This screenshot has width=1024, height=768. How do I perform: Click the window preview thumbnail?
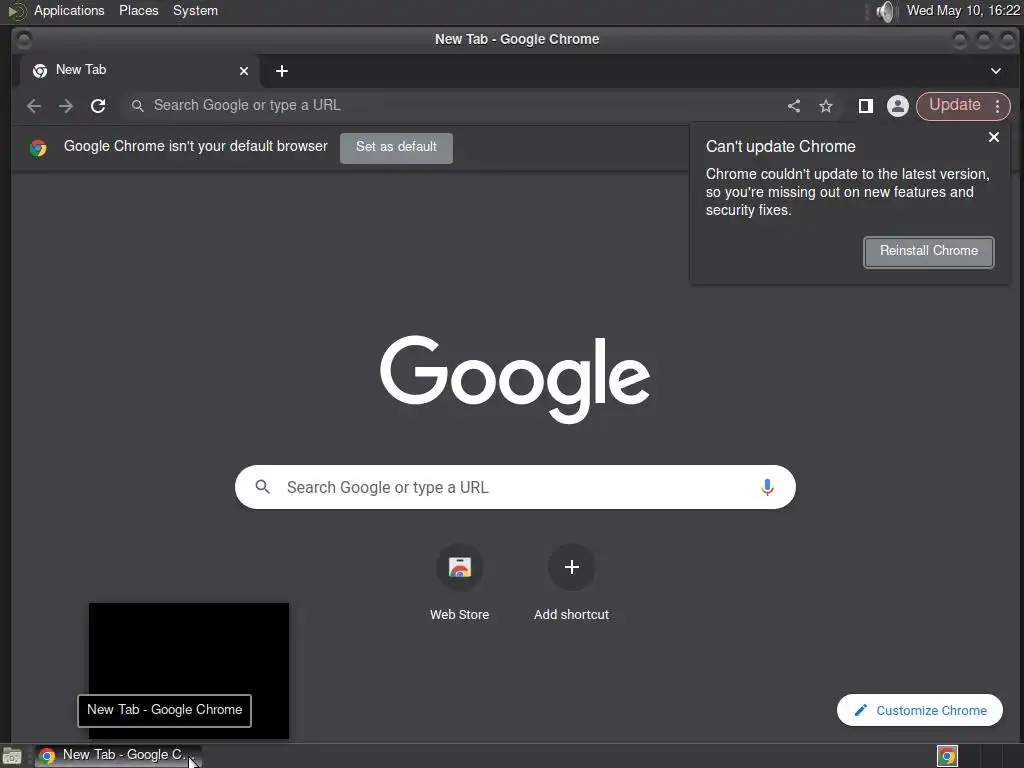189,671
